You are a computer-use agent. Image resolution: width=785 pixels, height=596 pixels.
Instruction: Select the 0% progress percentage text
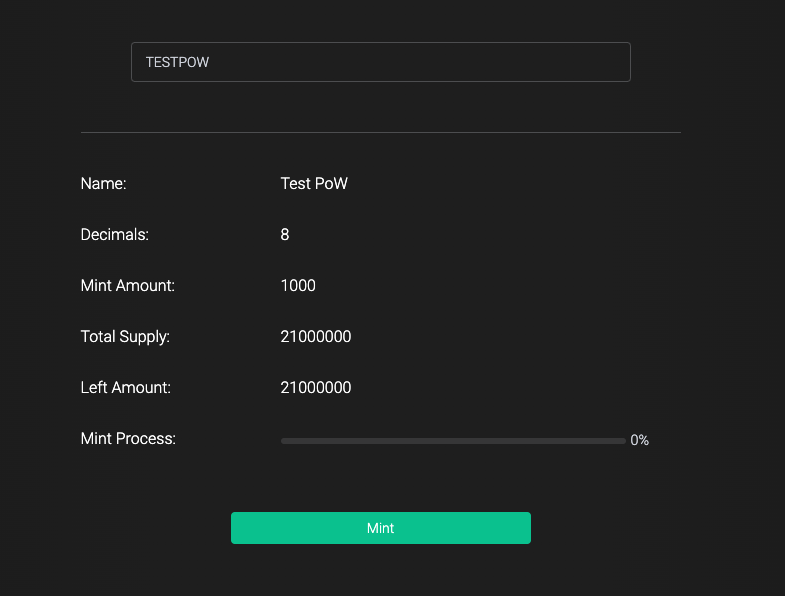point(640,440)
